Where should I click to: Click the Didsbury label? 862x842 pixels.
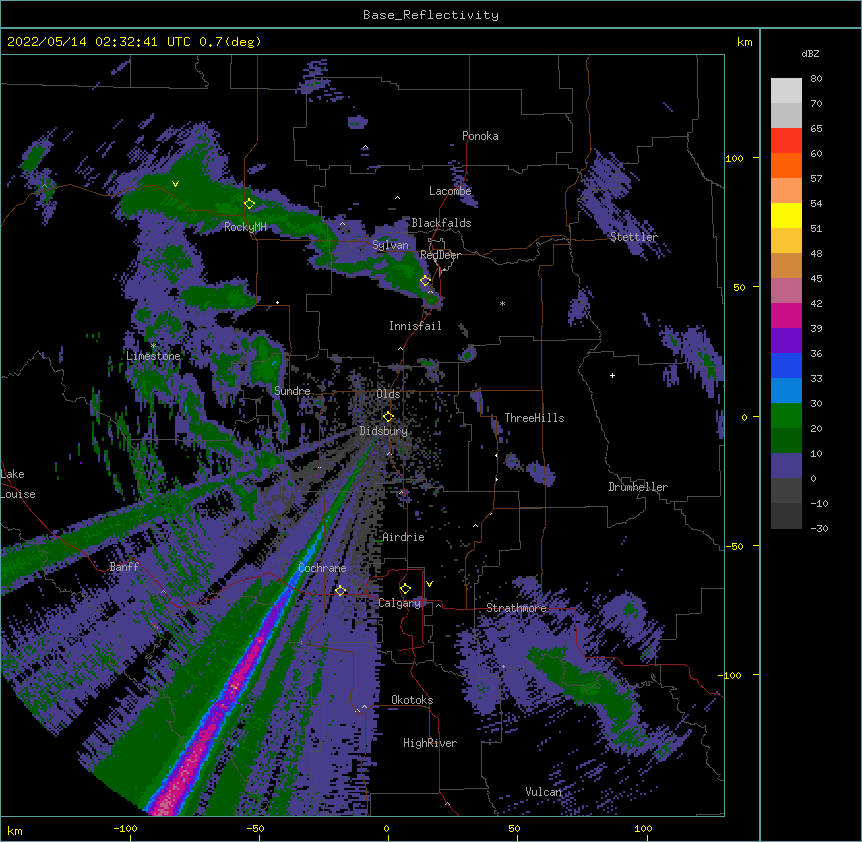click(x=383, y=431)
